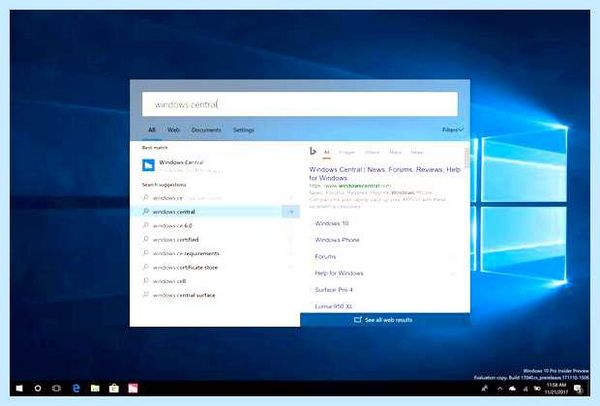Select the 'windows certified' suggestion
The height and width of the screenshot is (406, 600).
pos(215,240)
